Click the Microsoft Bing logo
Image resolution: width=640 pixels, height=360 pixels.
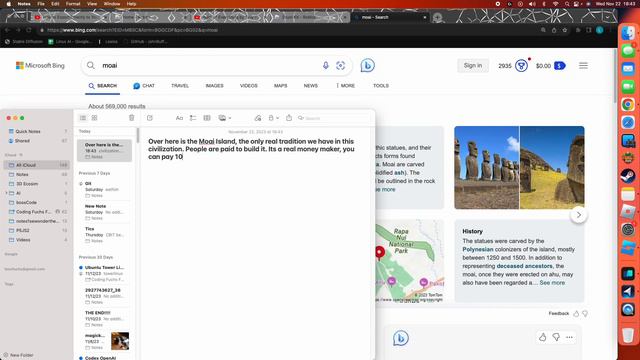(40, 65)
